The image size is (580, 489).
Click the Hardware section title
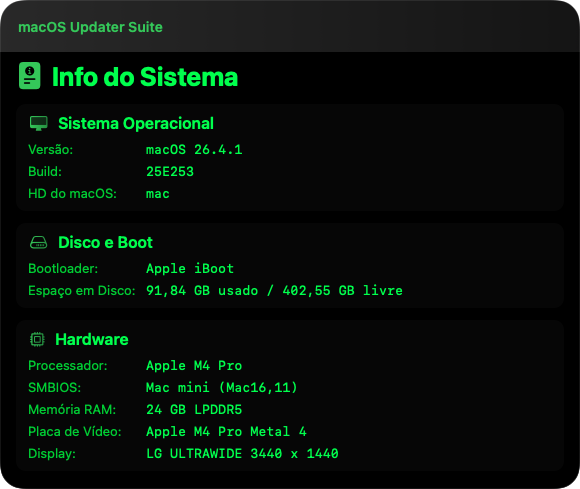pyautogui.click(x=92, y=340)
